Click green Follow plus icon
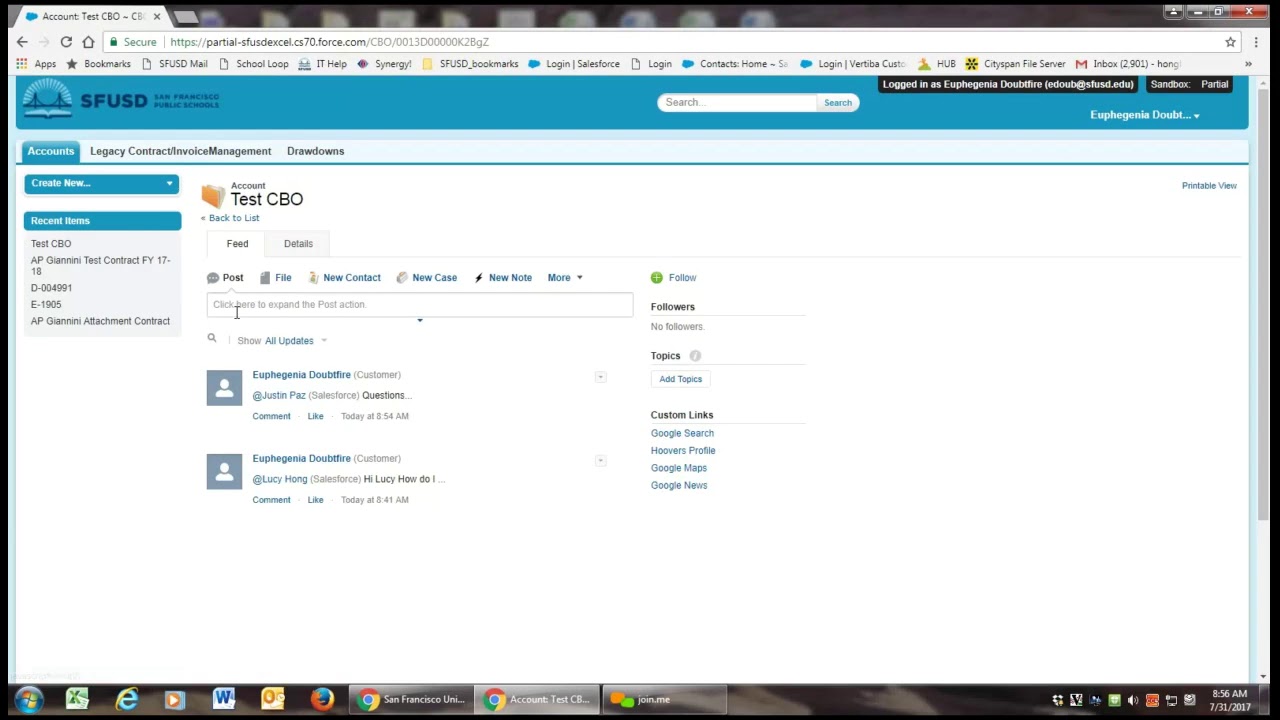1280x720 pixels. tap(657, 278)
